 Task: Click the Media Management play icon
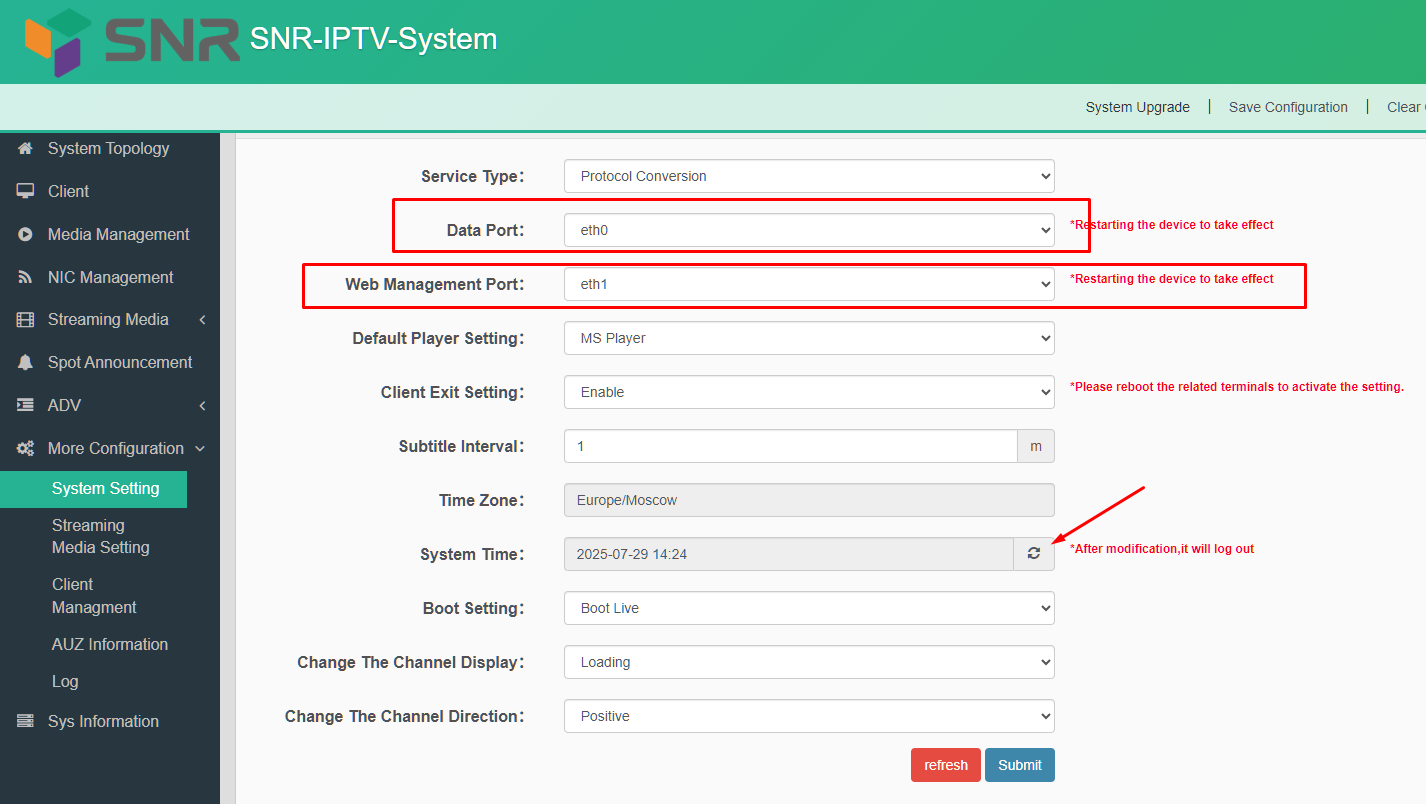(26, 234)
